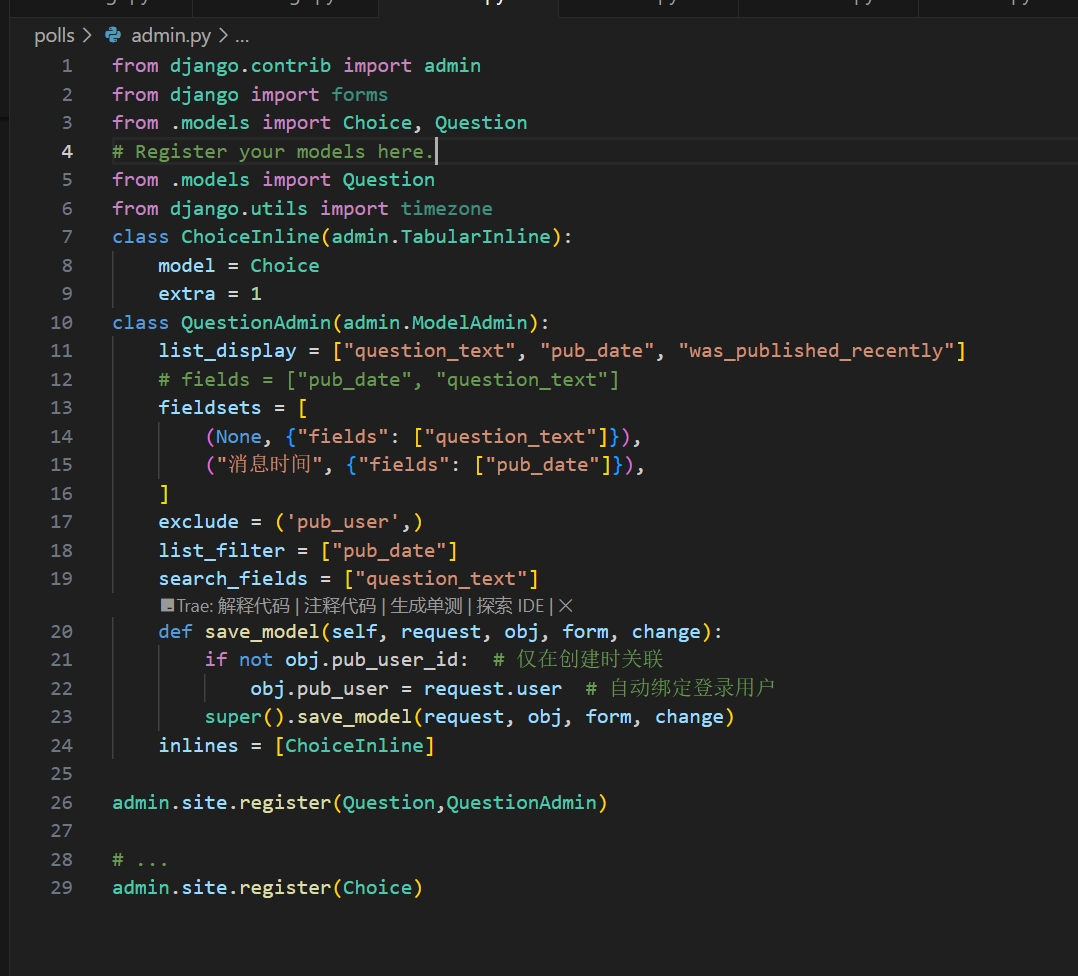The image size is (1078, 976).
Task: Select line number 1 in the gutter
Action: pos(67,66)
